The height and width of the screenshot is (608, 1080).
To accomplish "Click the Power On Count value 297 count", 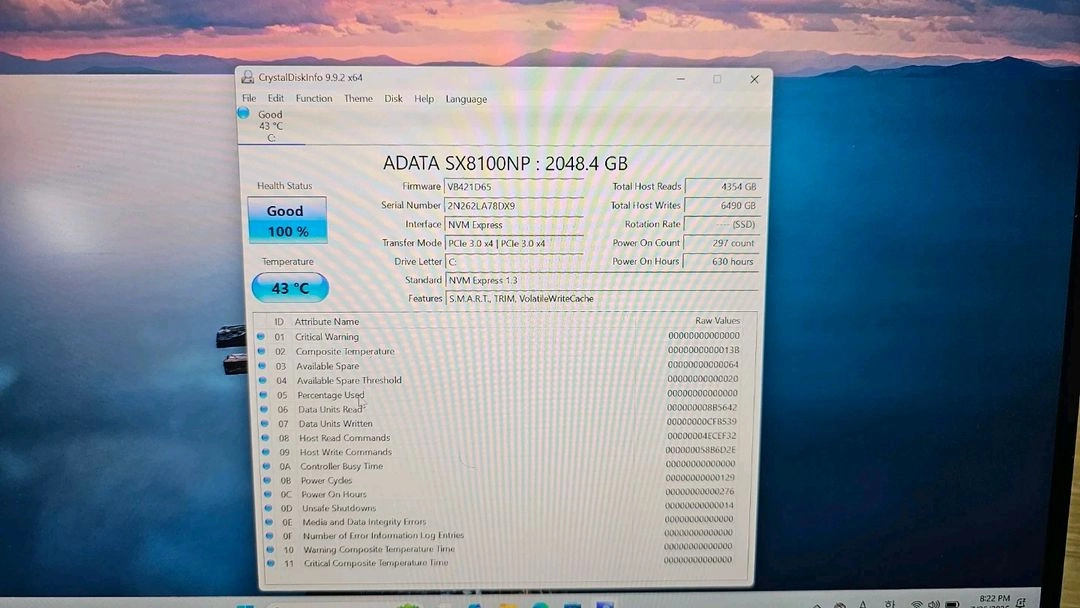I will click(721, 243).
